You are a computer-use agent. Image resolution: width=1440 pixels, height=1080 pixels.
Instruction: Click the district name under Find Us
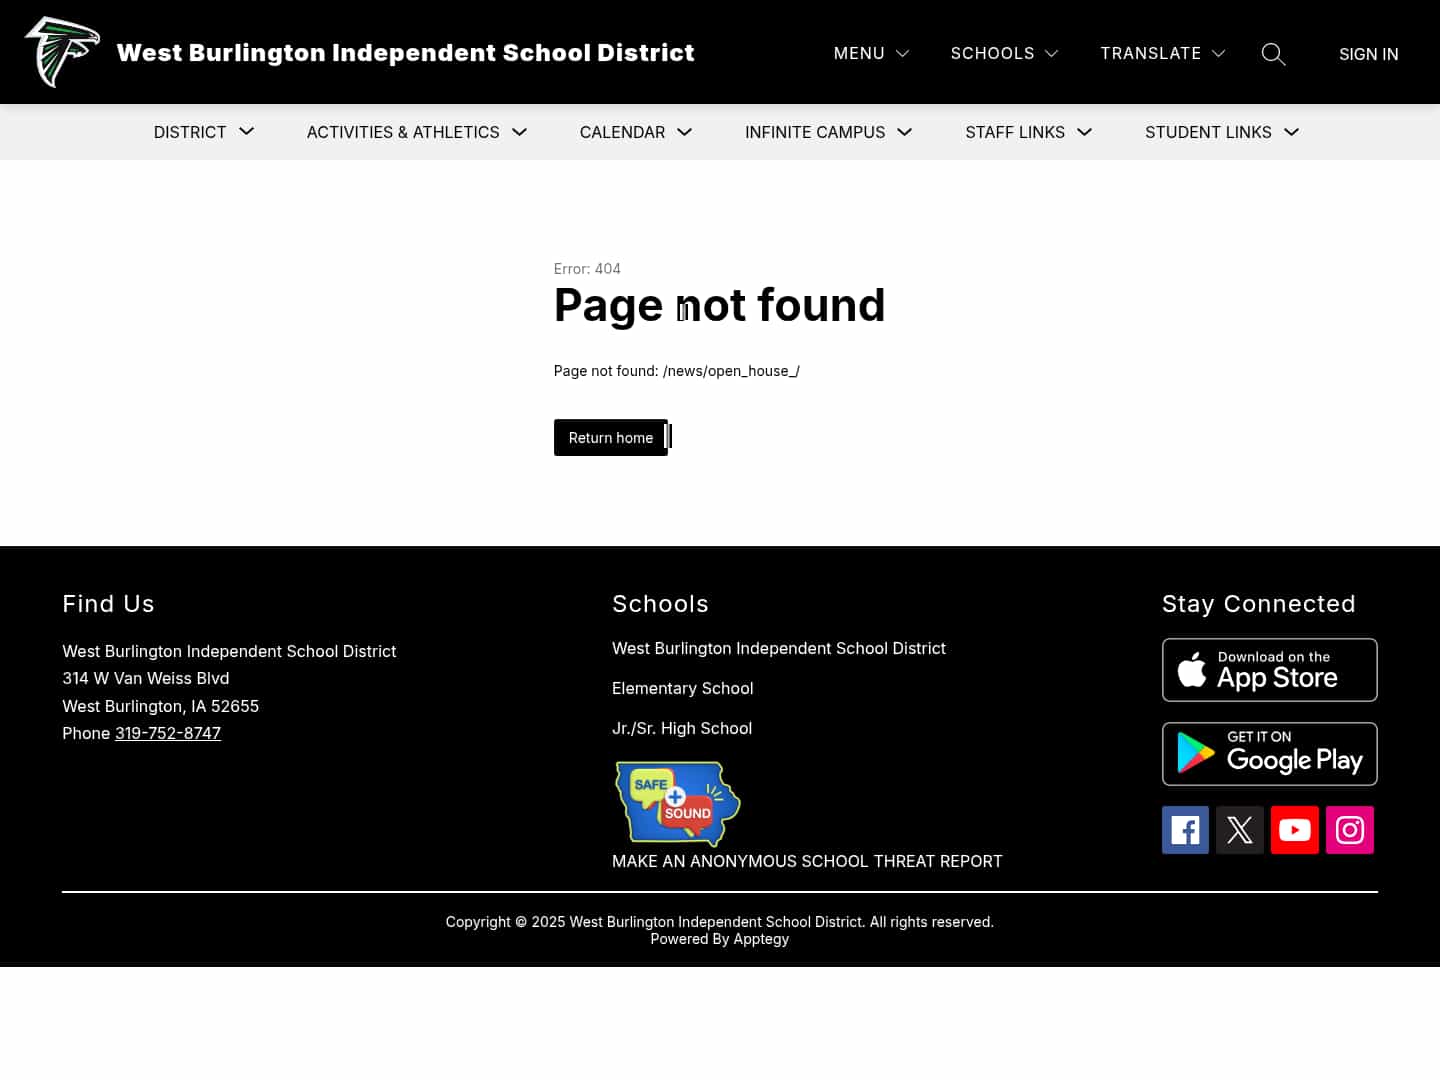click(x=229, y=651)
